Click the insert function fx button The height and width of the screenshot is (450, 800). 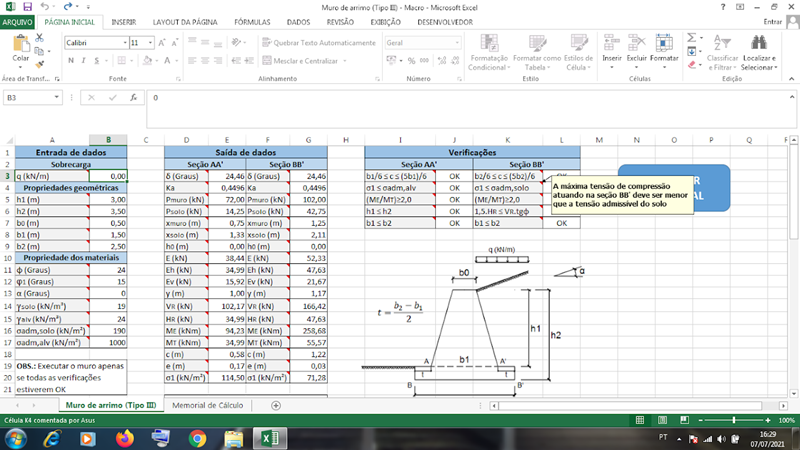[x=134, y=97]
